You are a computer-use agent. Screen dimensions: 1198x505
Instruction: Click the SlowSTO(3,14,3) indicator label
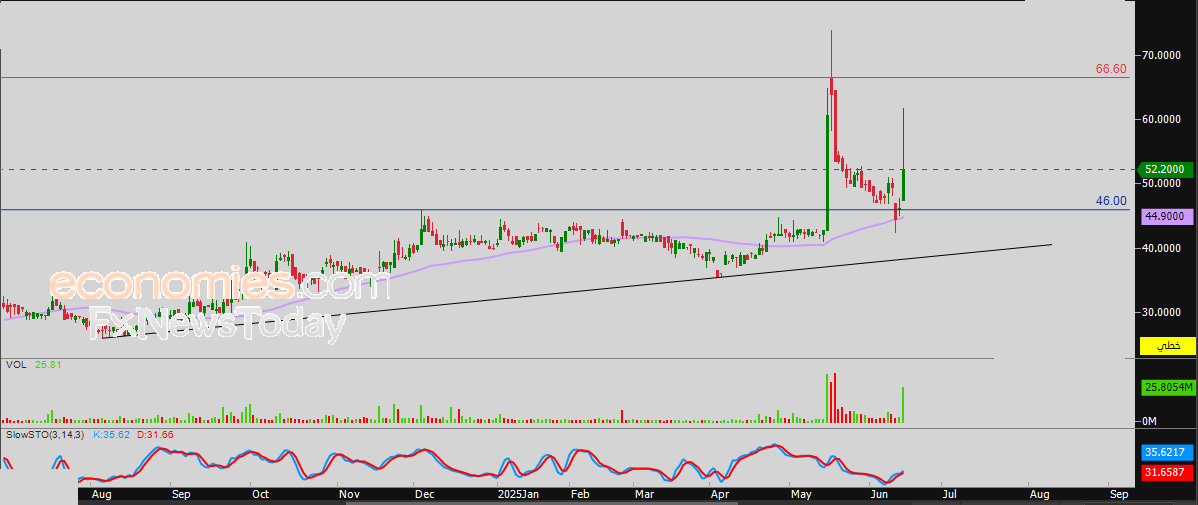click(44, 434)
